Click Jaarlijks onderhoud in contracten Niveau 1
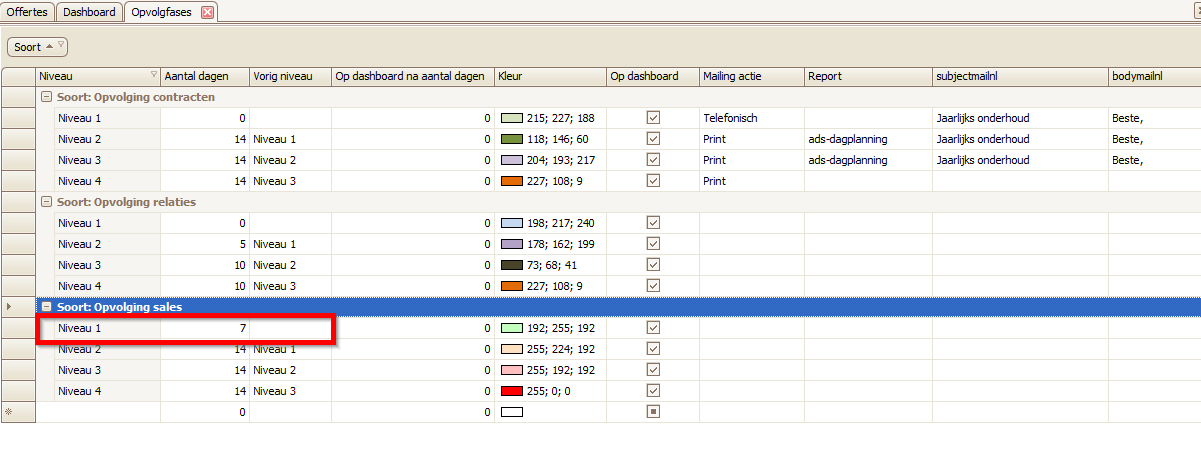The height and width of the screenshot is (451, 1201). [1019, 118]
